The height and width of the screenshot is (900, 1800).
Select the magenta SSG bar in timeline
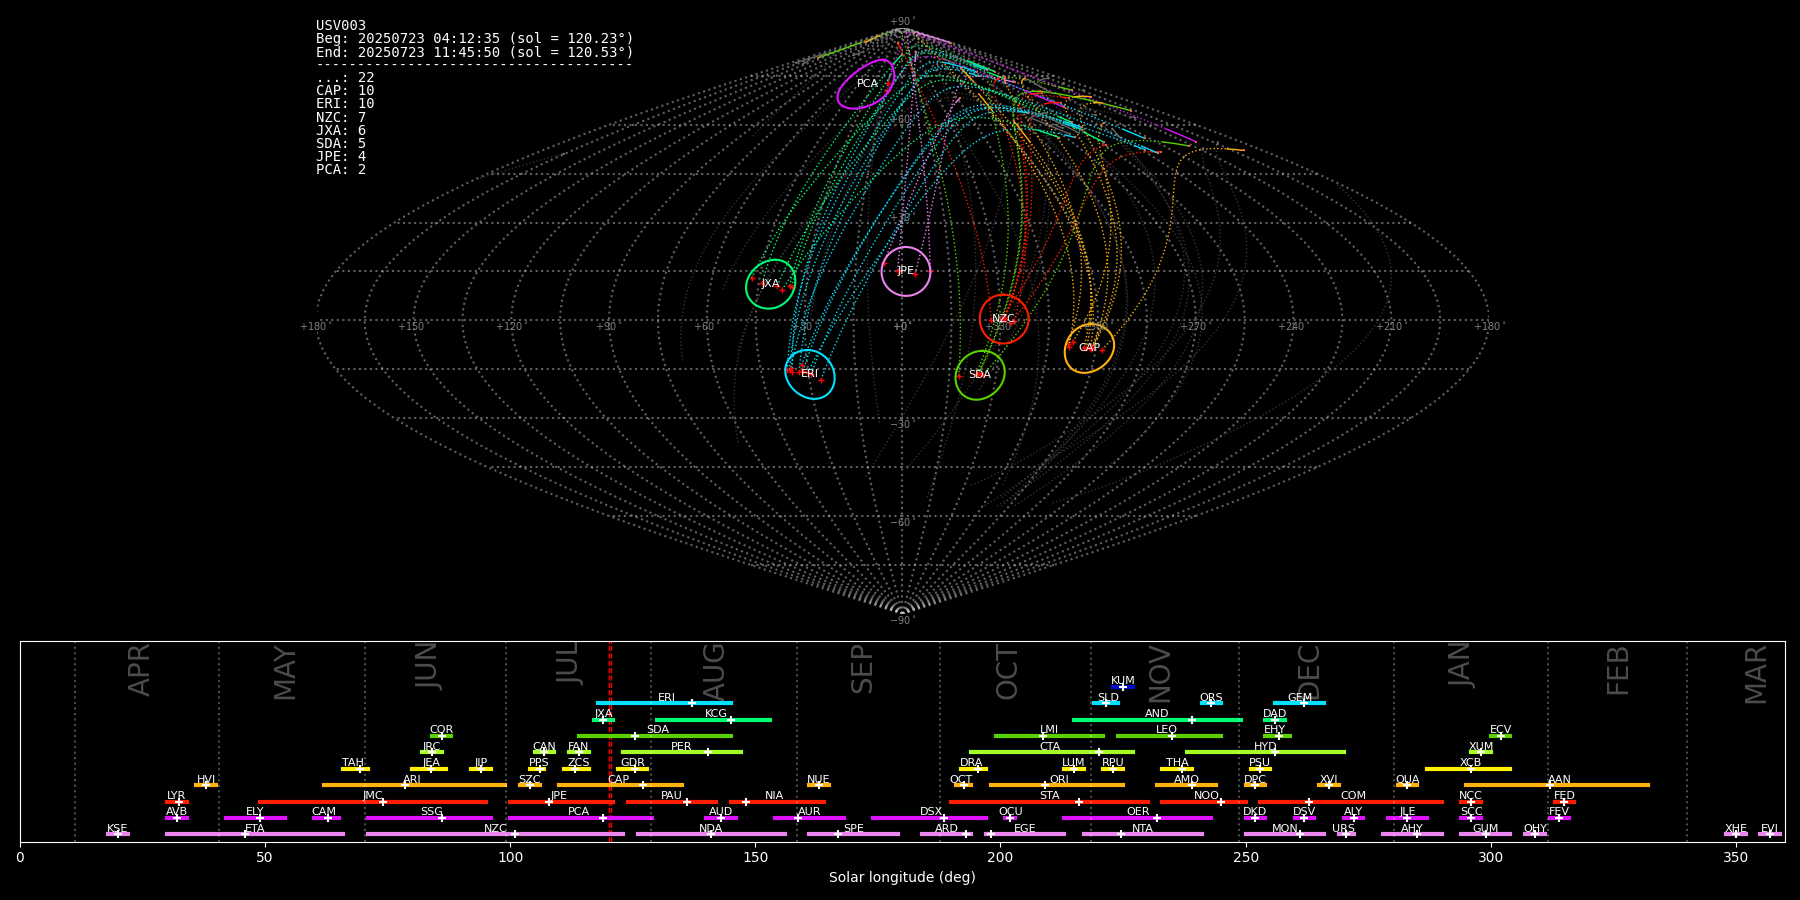[429, 818]
